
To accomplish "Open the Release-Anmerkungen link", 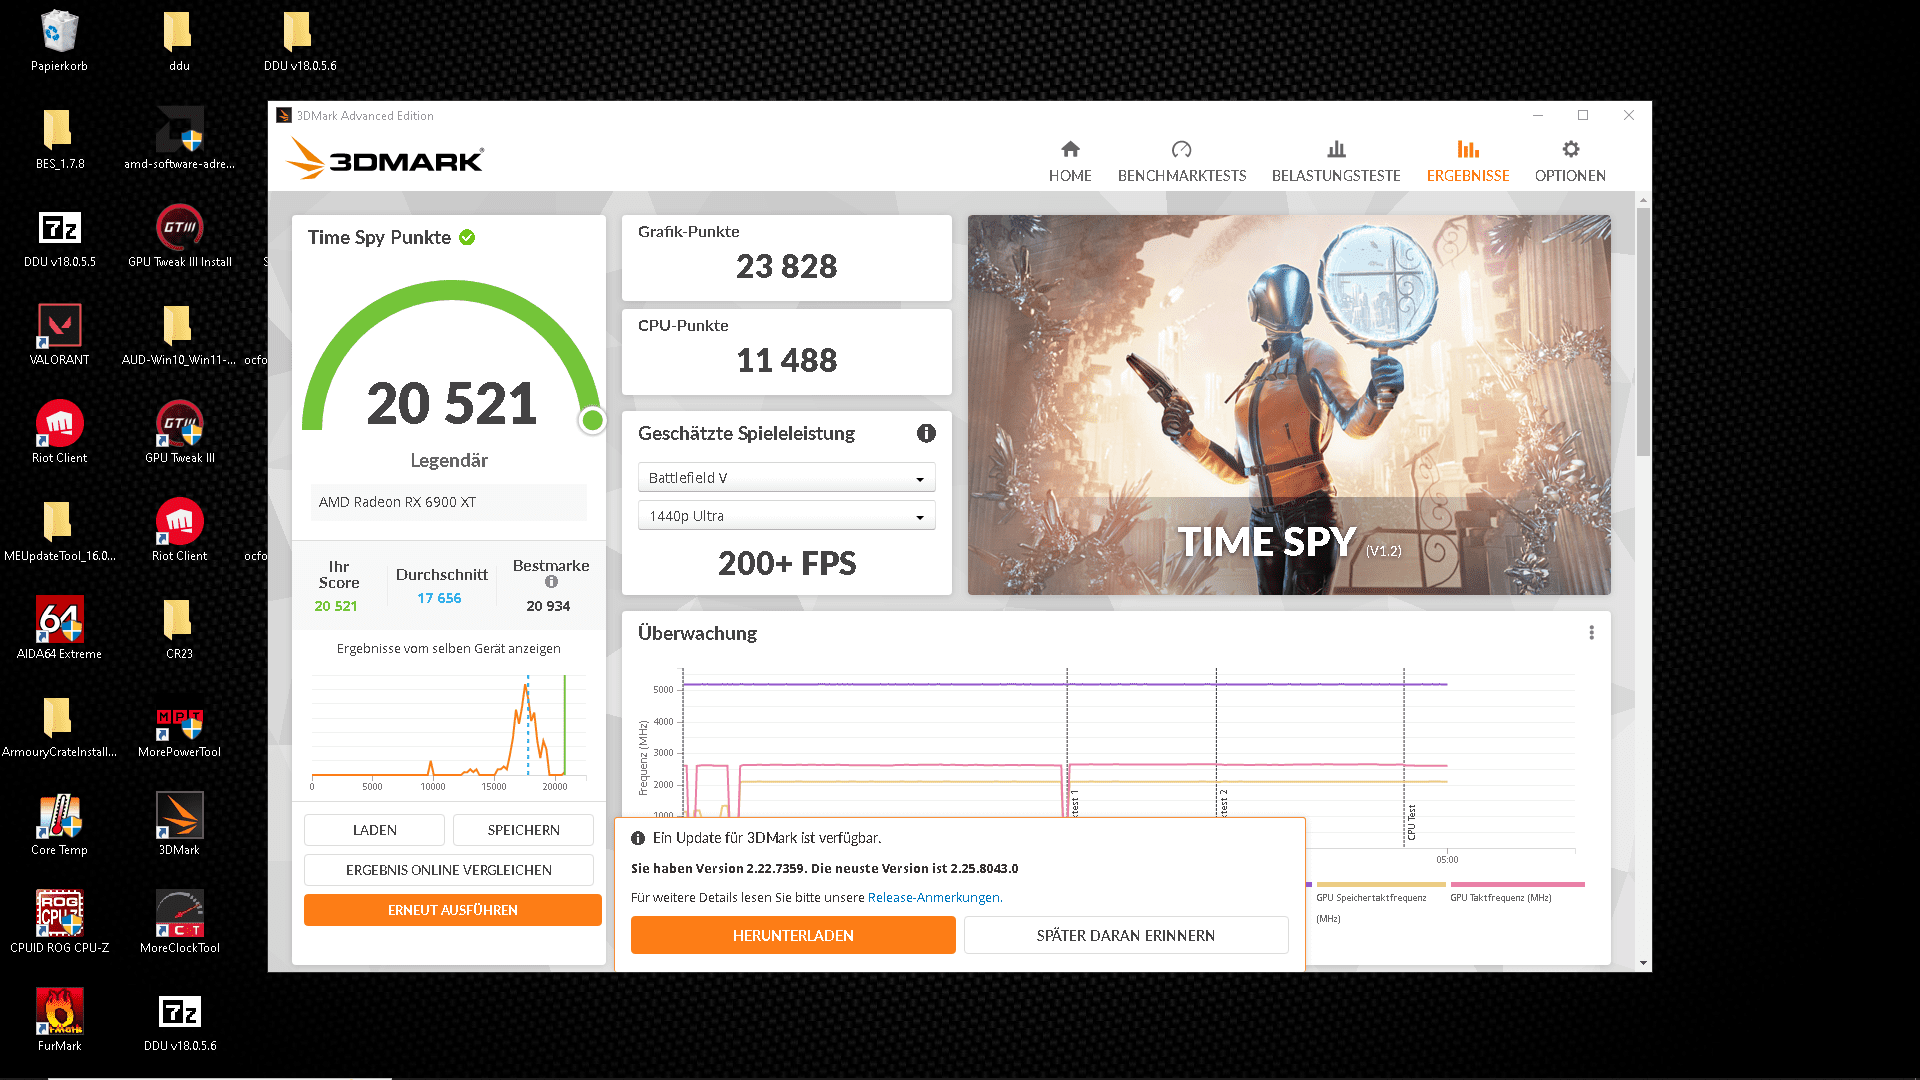I will pyautogui.click(x=934, y=897).
